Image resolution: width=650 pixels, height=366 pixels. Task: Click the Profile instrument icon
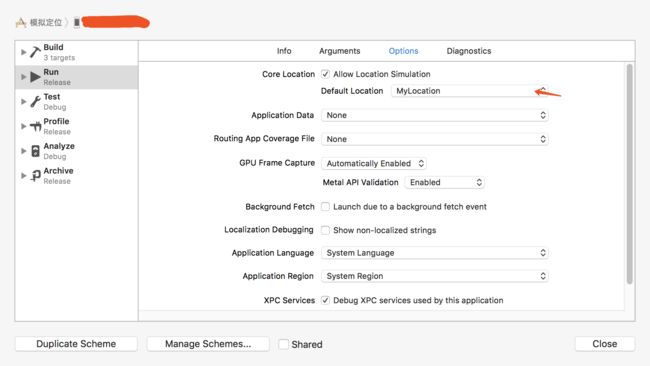[36, 126]
